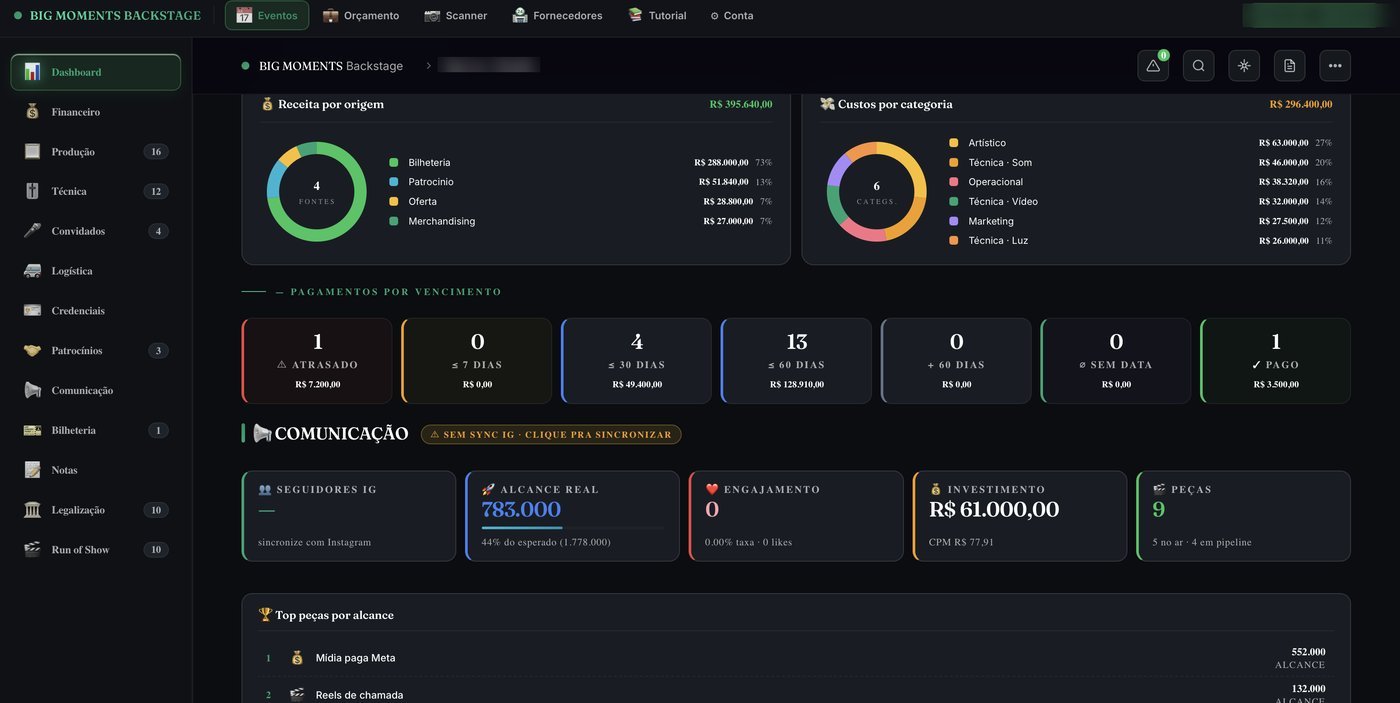This screenshot has height=703, width=1400.
Task: Open the ≤ 30 dias payments card
Action: 637,361
